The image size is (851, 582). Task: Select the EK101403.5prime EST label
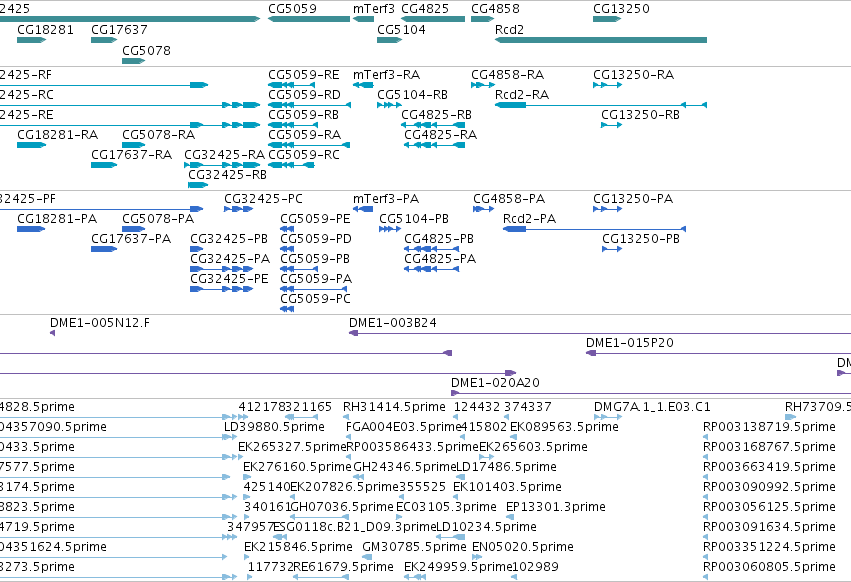click(507, 486)
